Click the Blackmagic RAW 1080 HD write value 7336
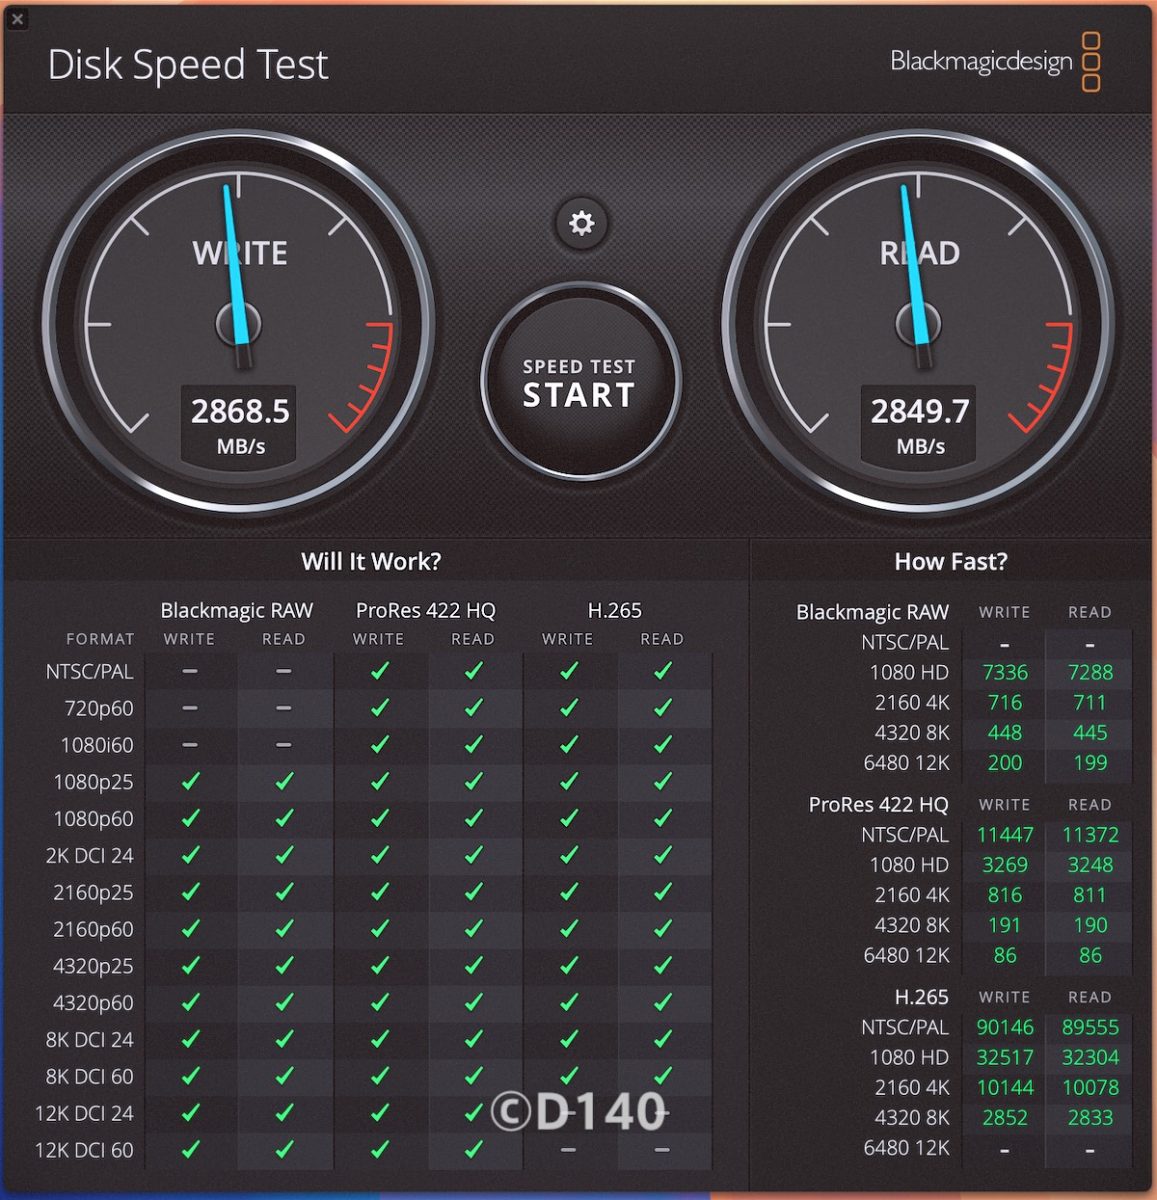The image size is (1157, 1200). [1004, 672]
